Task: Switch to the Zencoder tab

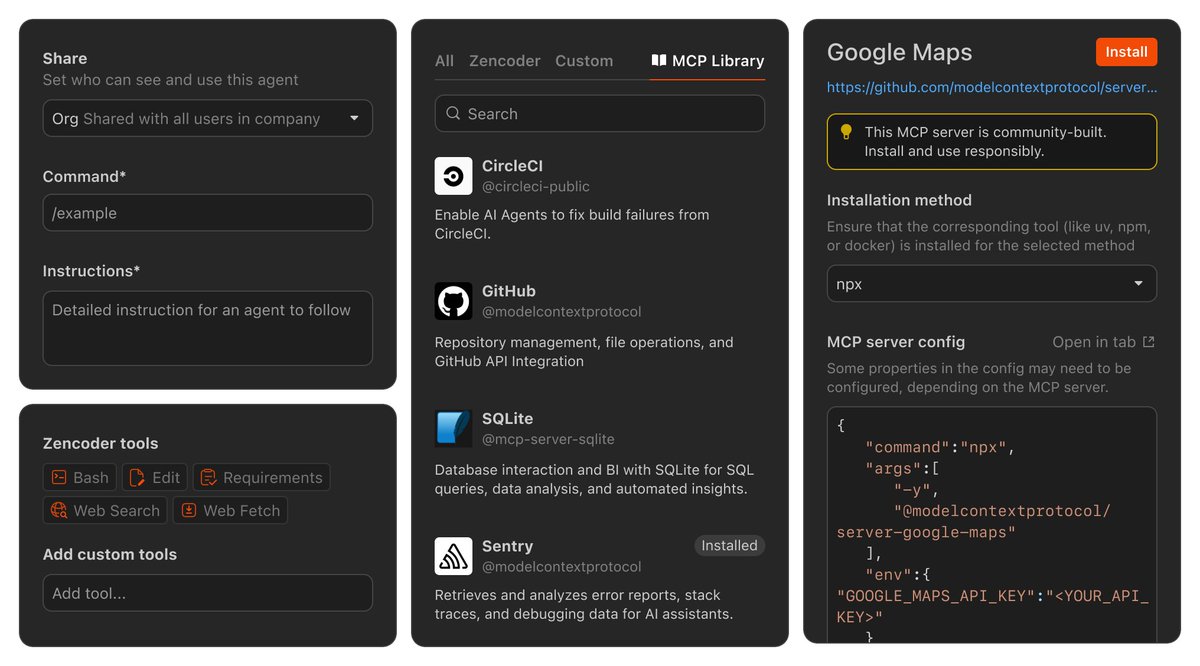Action: tap(505, 61)
